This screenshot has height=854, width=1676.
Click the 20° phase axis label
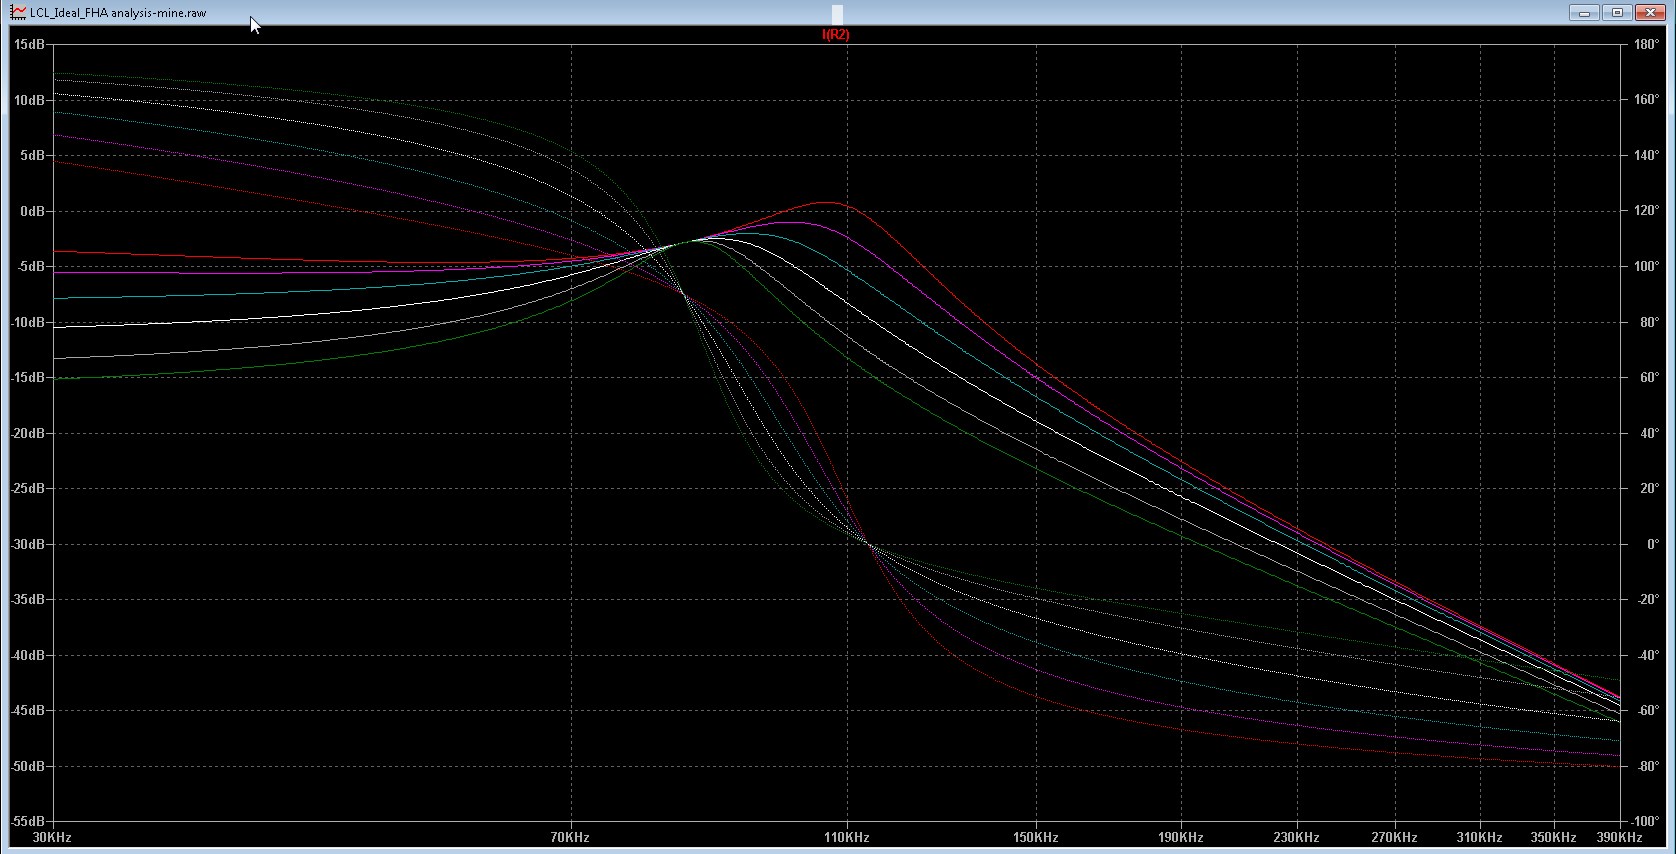(1649, 489)
